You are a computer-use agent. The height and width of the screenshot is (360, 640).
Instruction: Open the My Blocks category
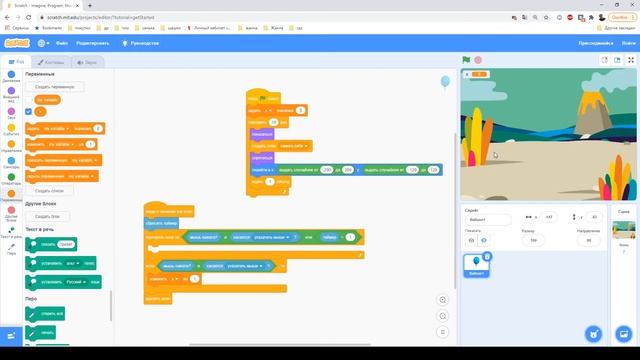pos(11,213)
